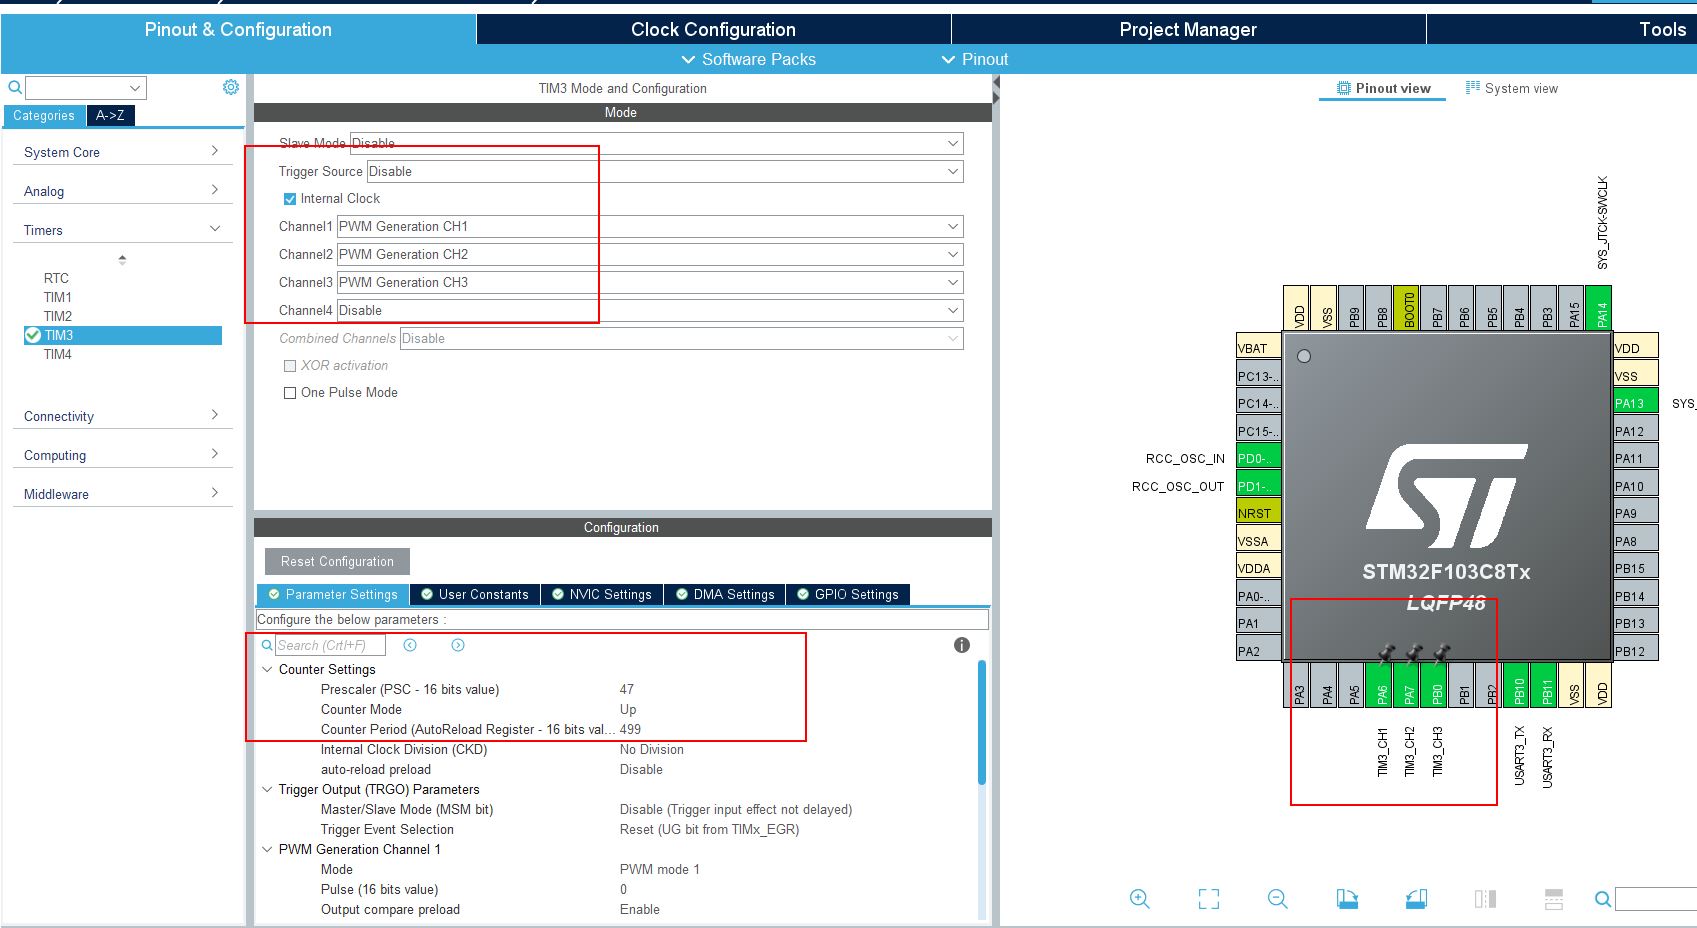Go to previous parameter search result
1697x928 pixels.
point(410,645)
